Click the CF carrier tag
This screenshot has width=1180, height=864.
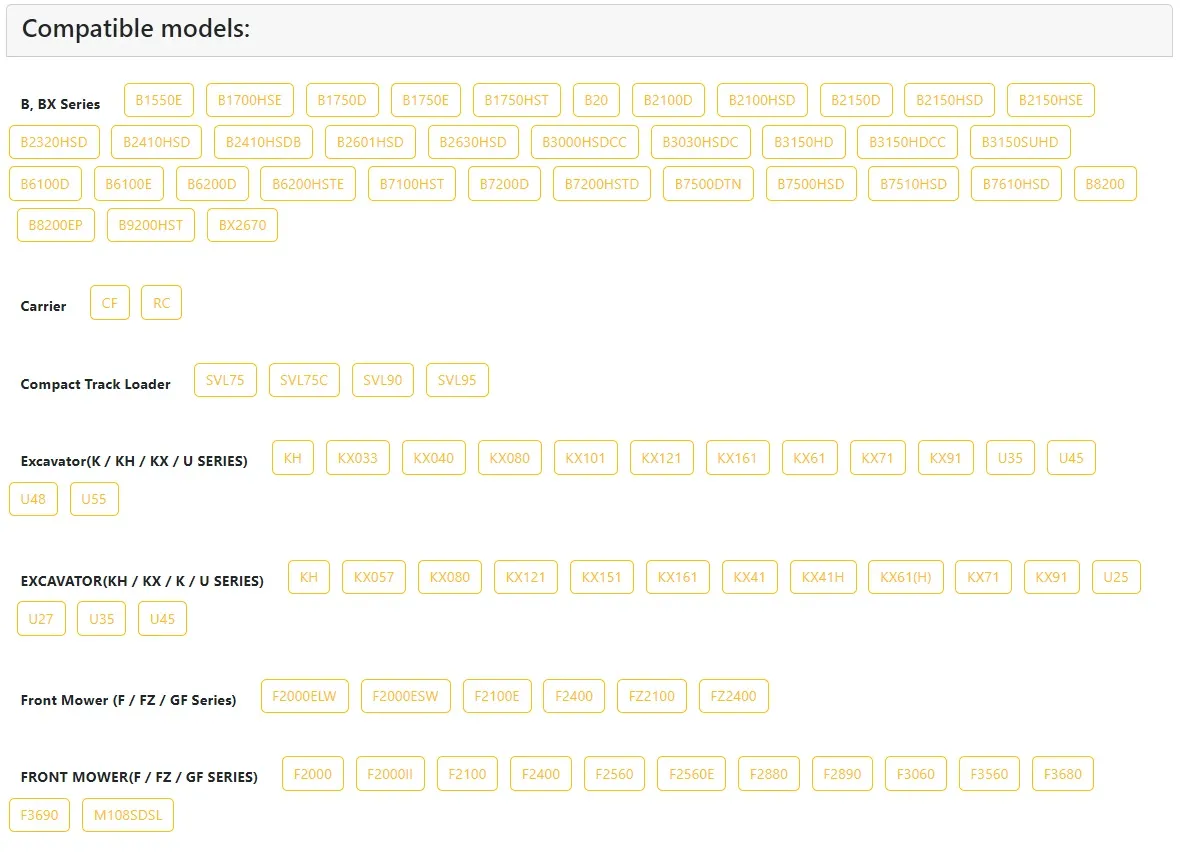(x=110, y=303)
